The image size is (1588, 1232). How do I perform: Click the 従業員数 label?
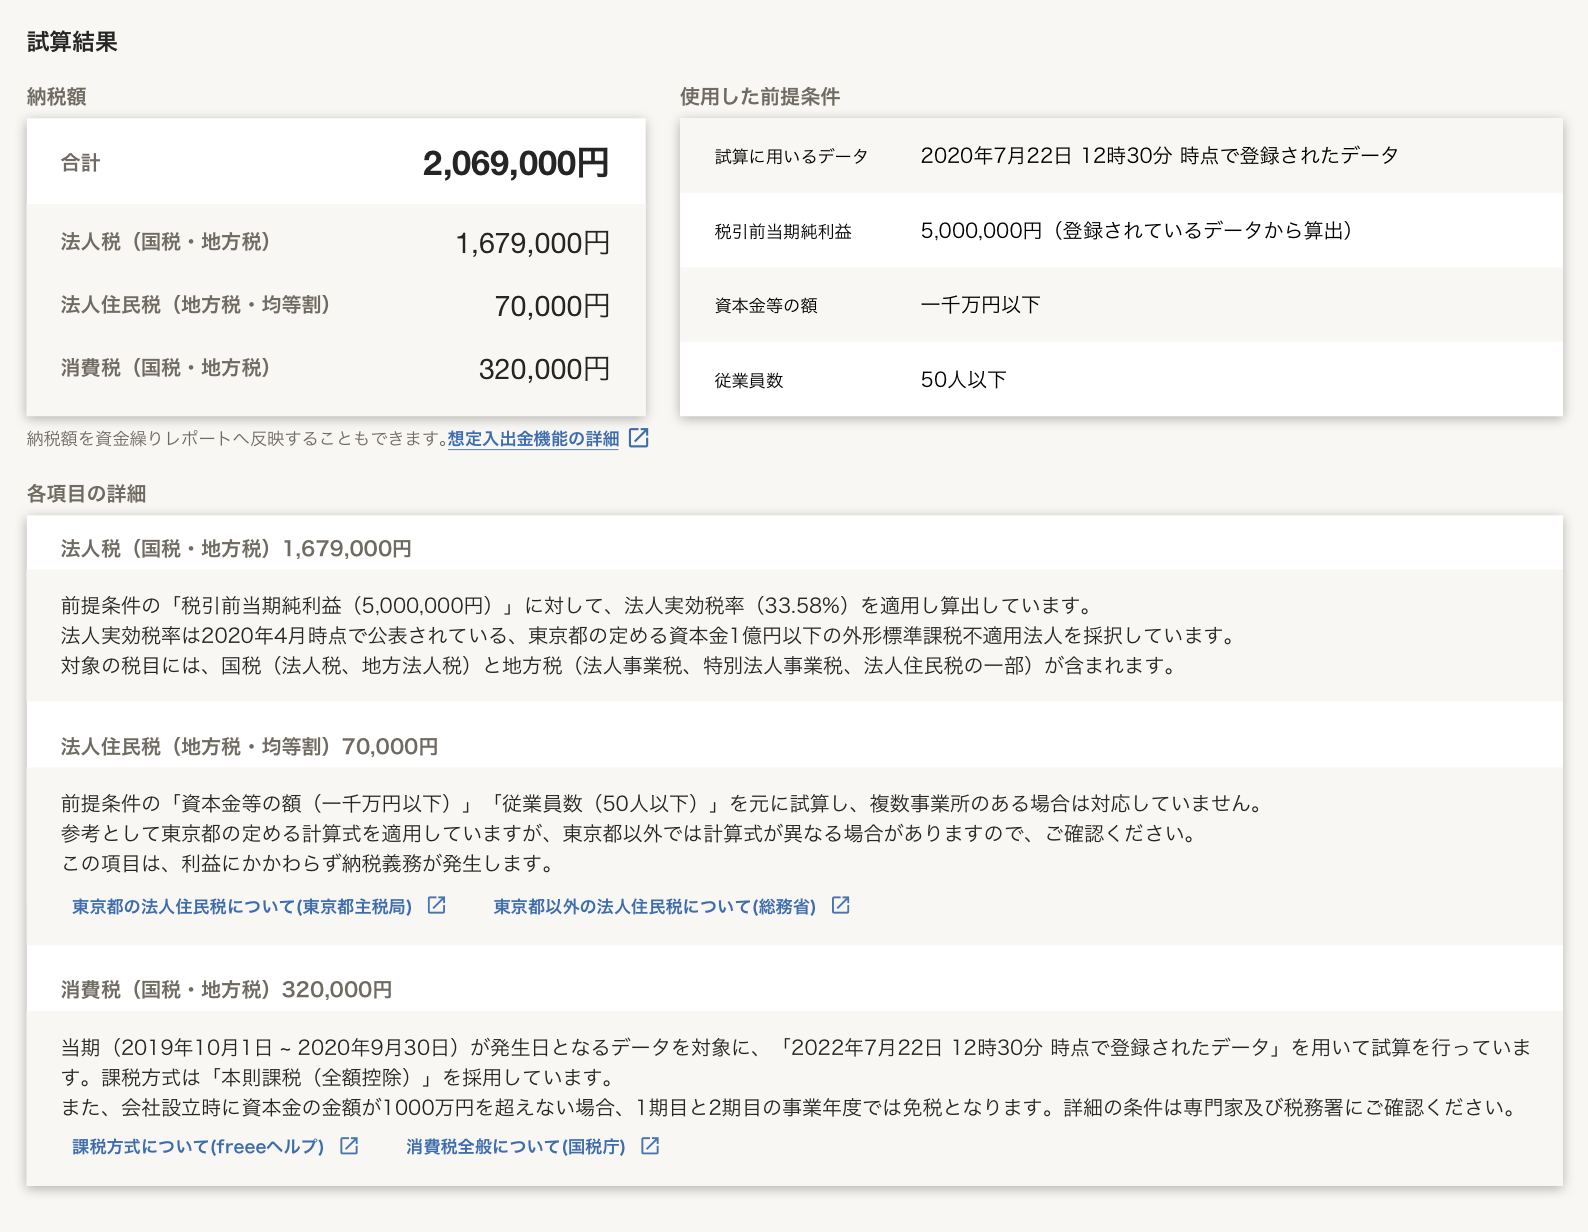pyautogui.click(x=749, y=381)
